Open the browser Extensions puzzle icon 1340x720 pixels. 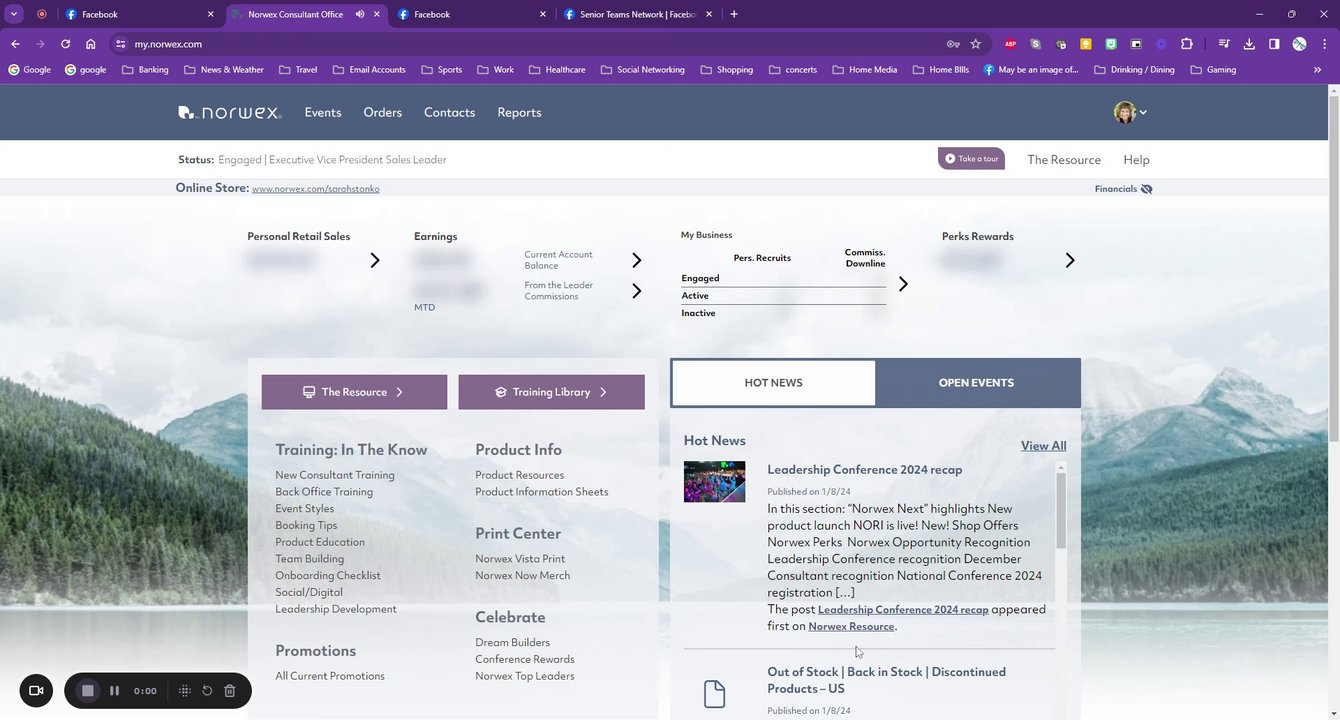tap(1187, 44)
